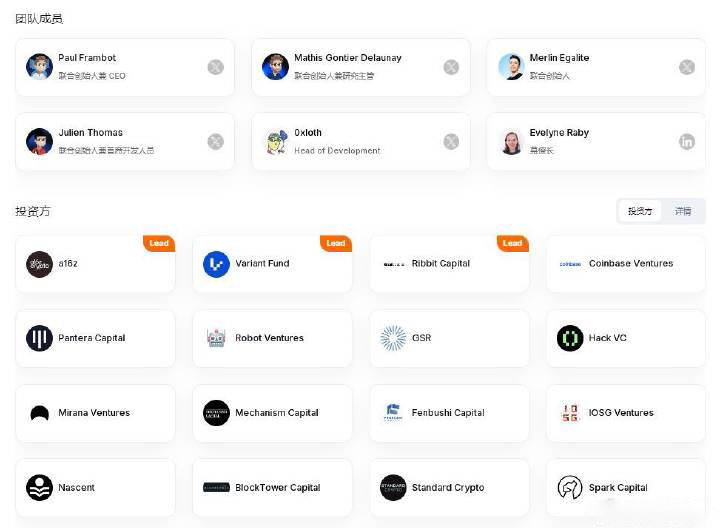720x528 pixels.
Task: Click Merlin Egalite's avatar photo
Action: [511, 67]
